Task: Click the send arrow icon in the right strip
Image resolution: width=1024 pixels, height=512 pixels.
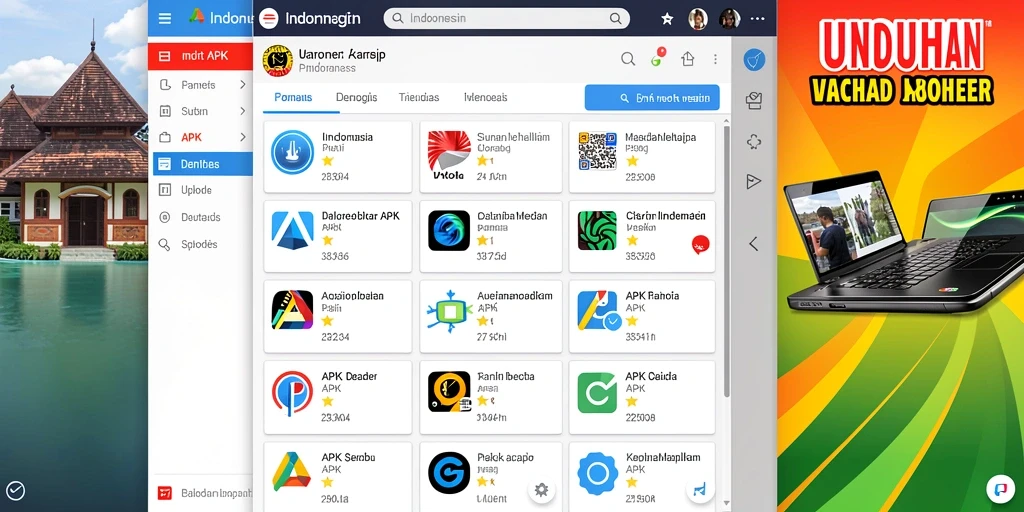Action: 754,182
